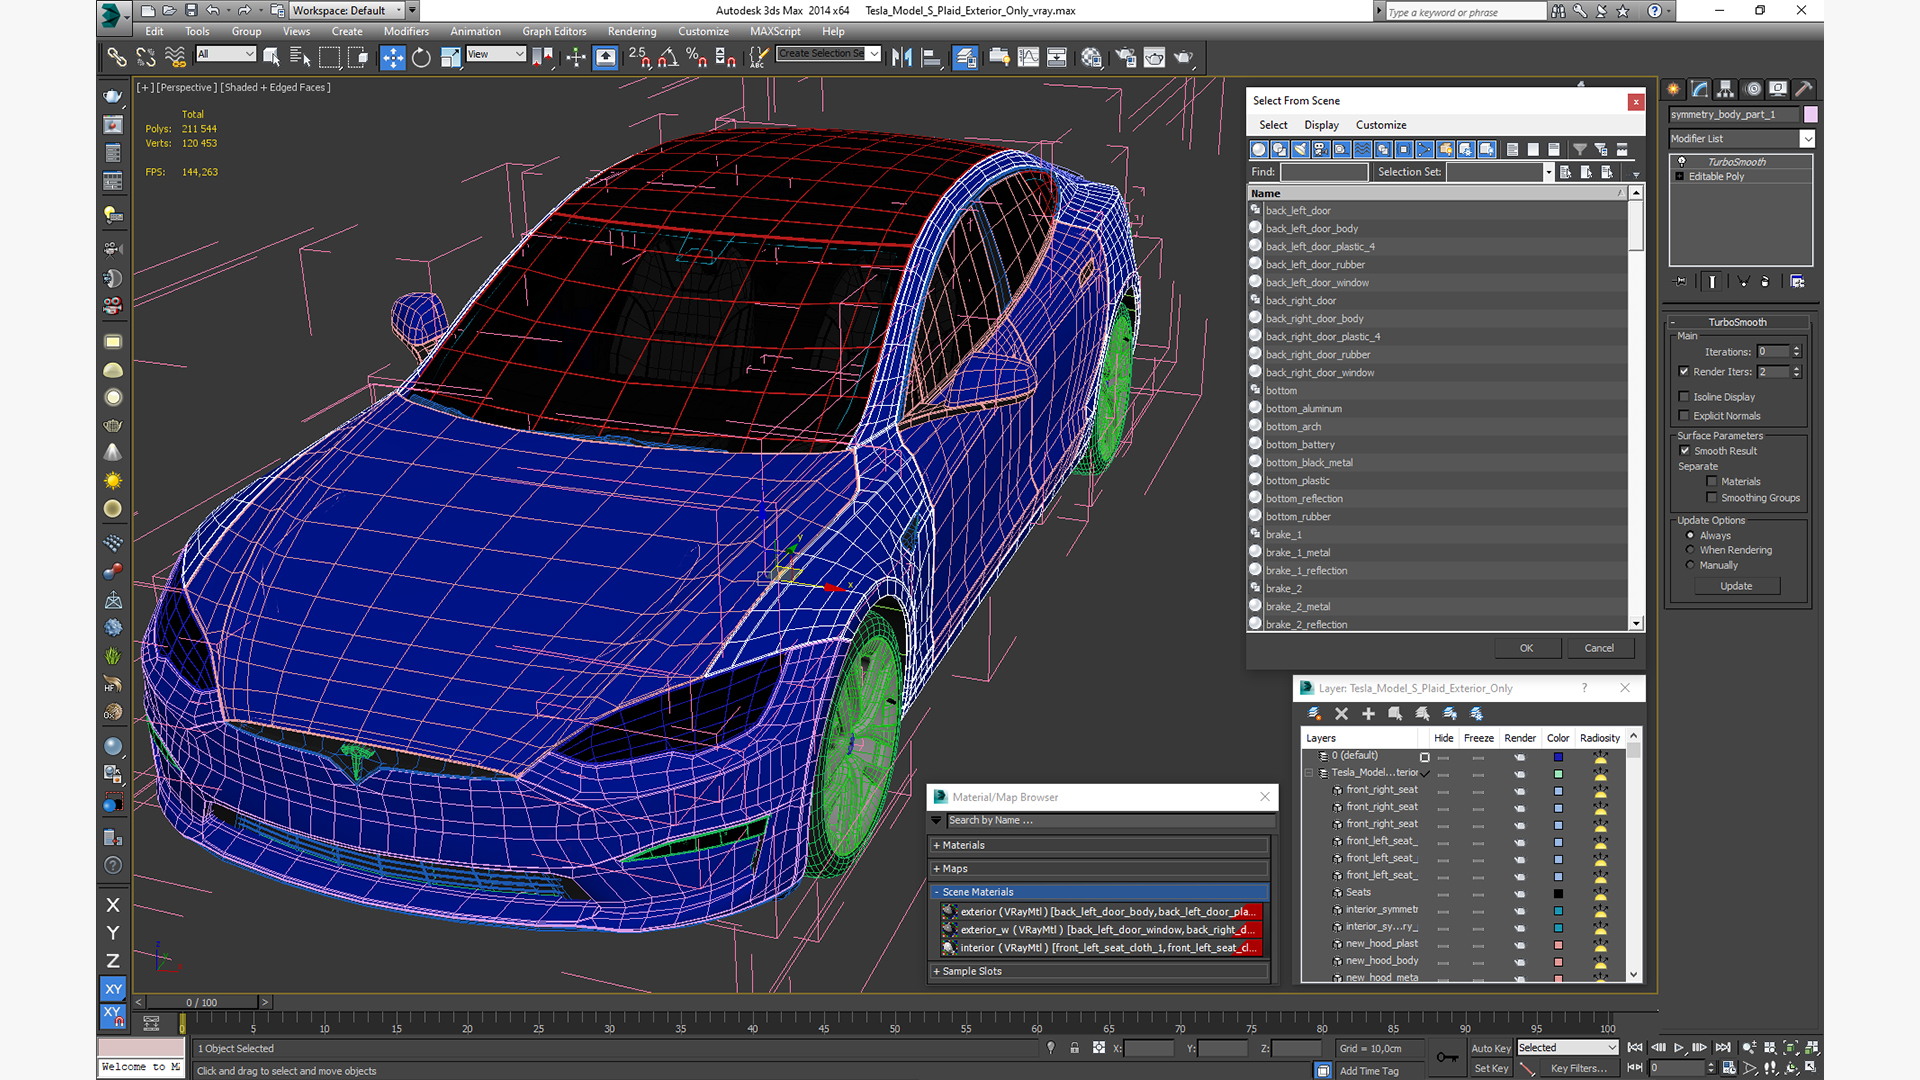Toggle the Smooth Result checkbox

click(x=1685, y=451)
